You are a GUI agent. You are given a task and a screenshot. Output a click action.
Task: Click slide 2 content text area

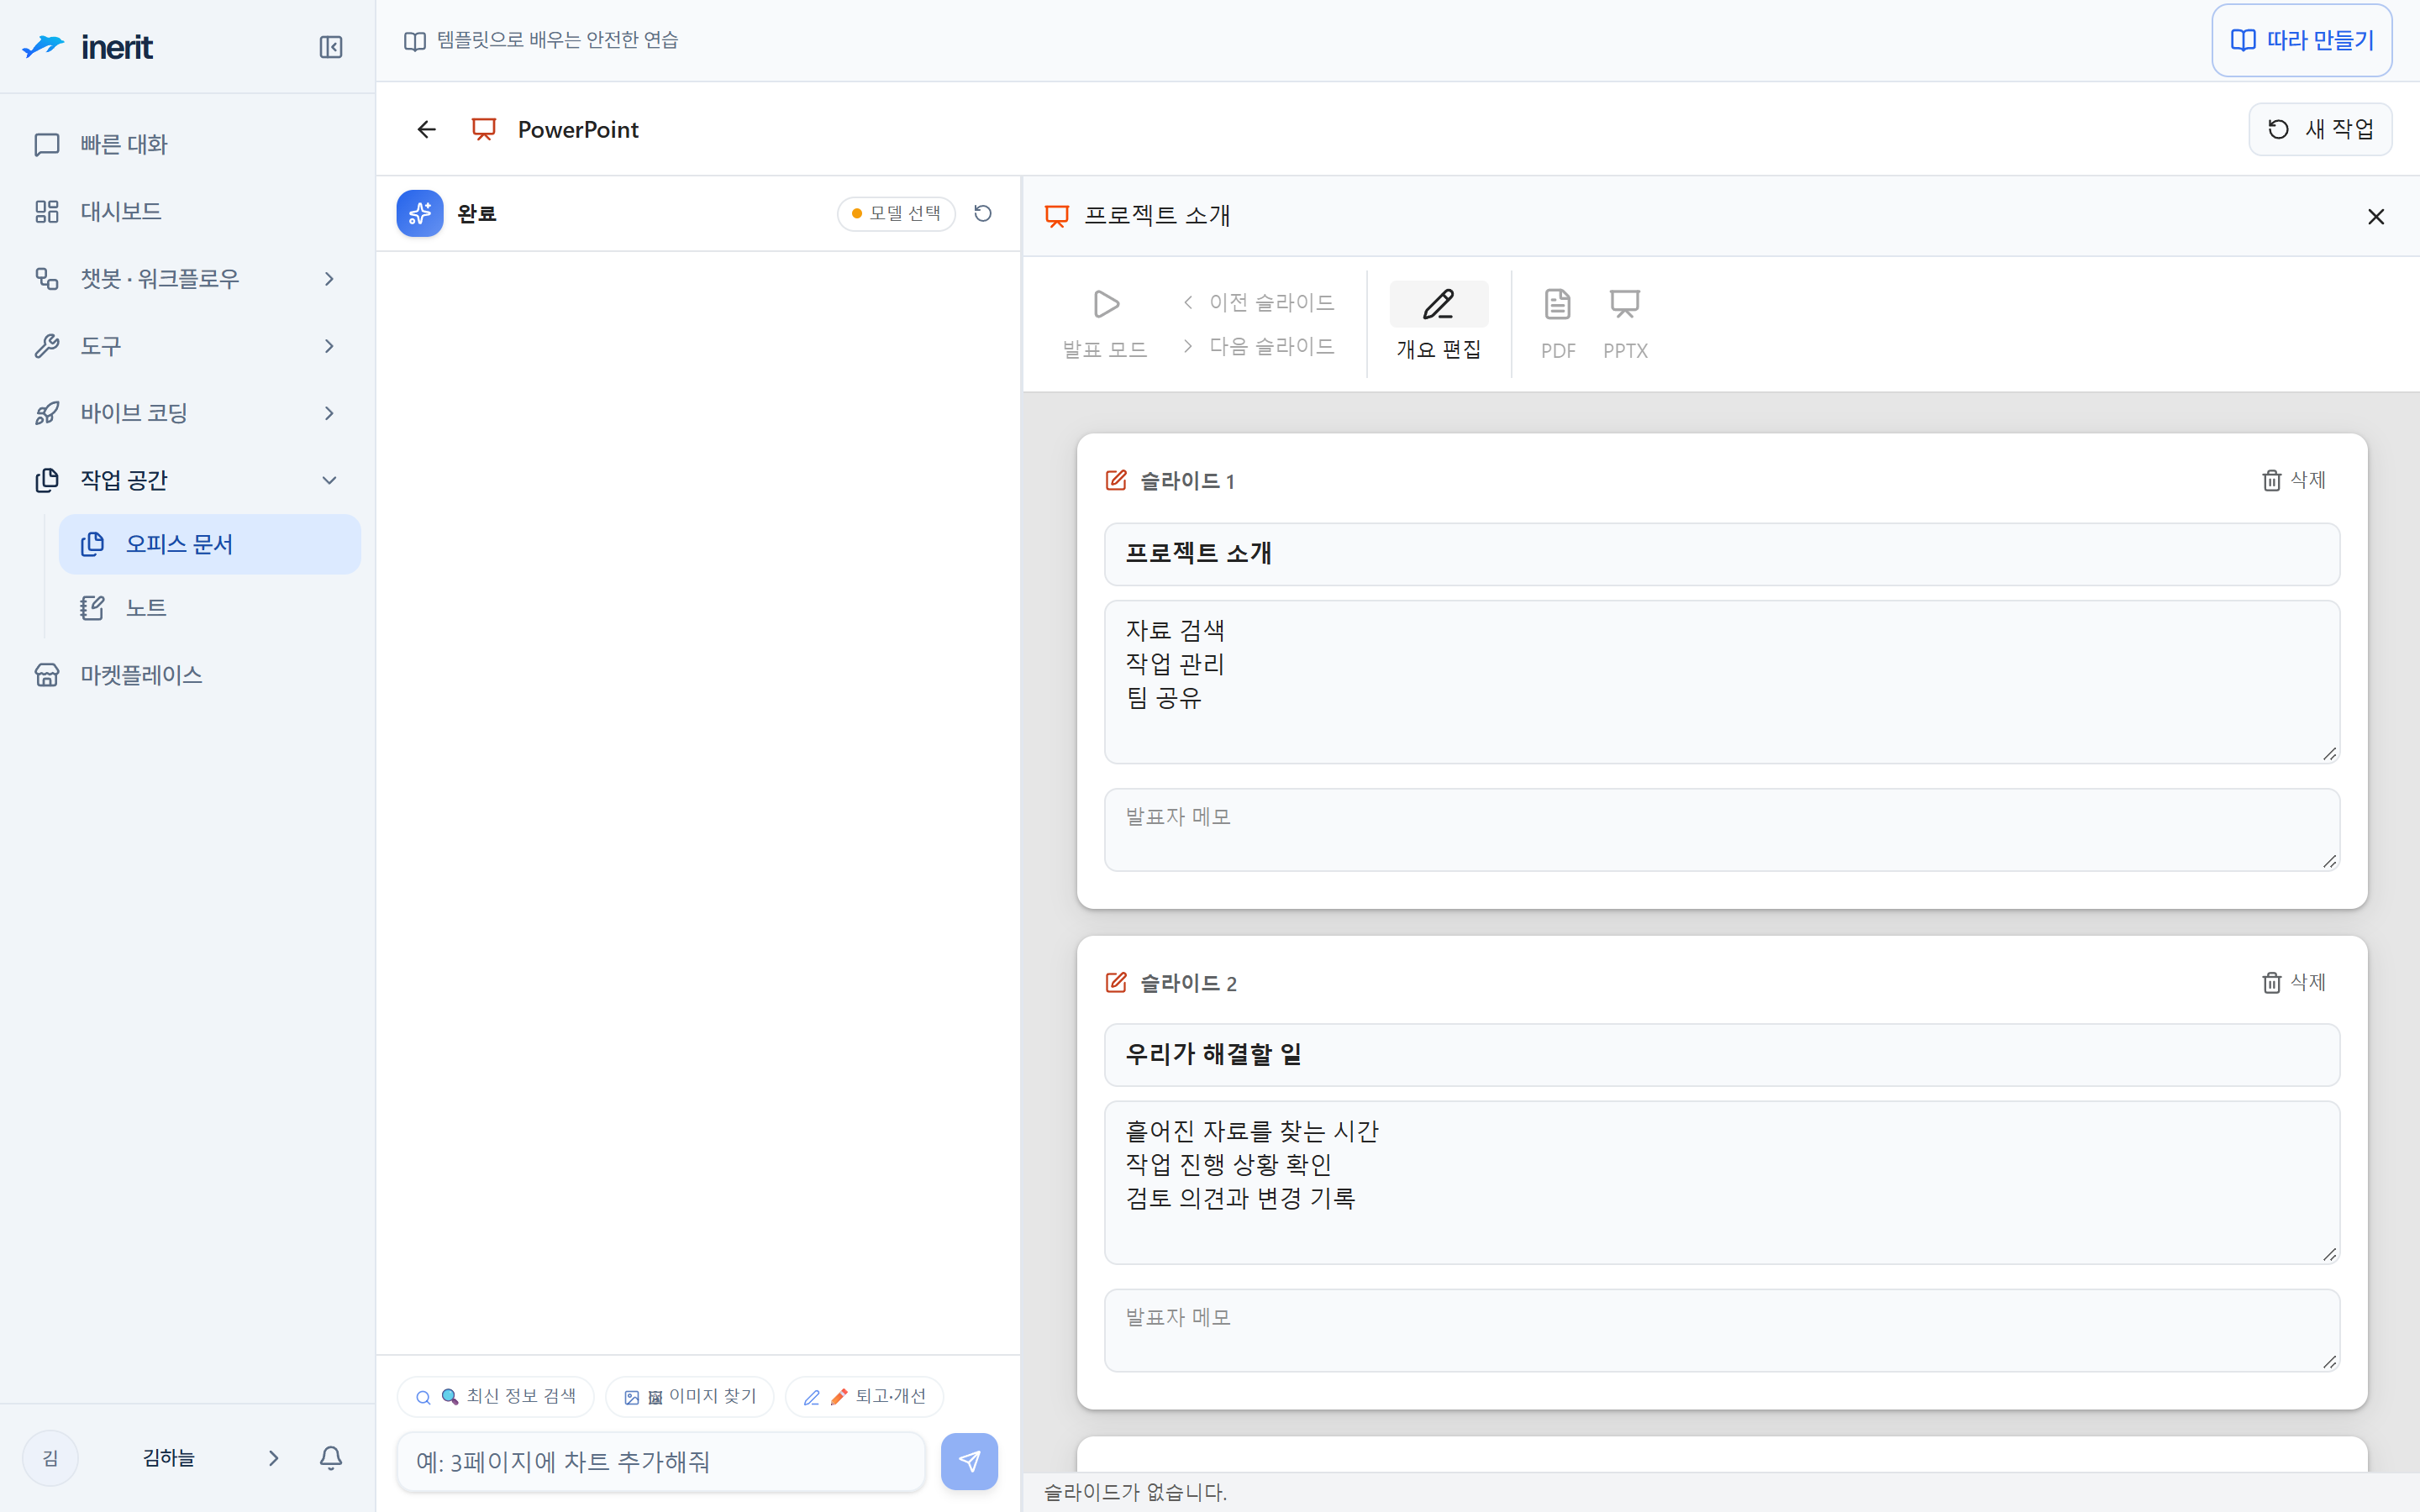[x=1722, y=1183]
